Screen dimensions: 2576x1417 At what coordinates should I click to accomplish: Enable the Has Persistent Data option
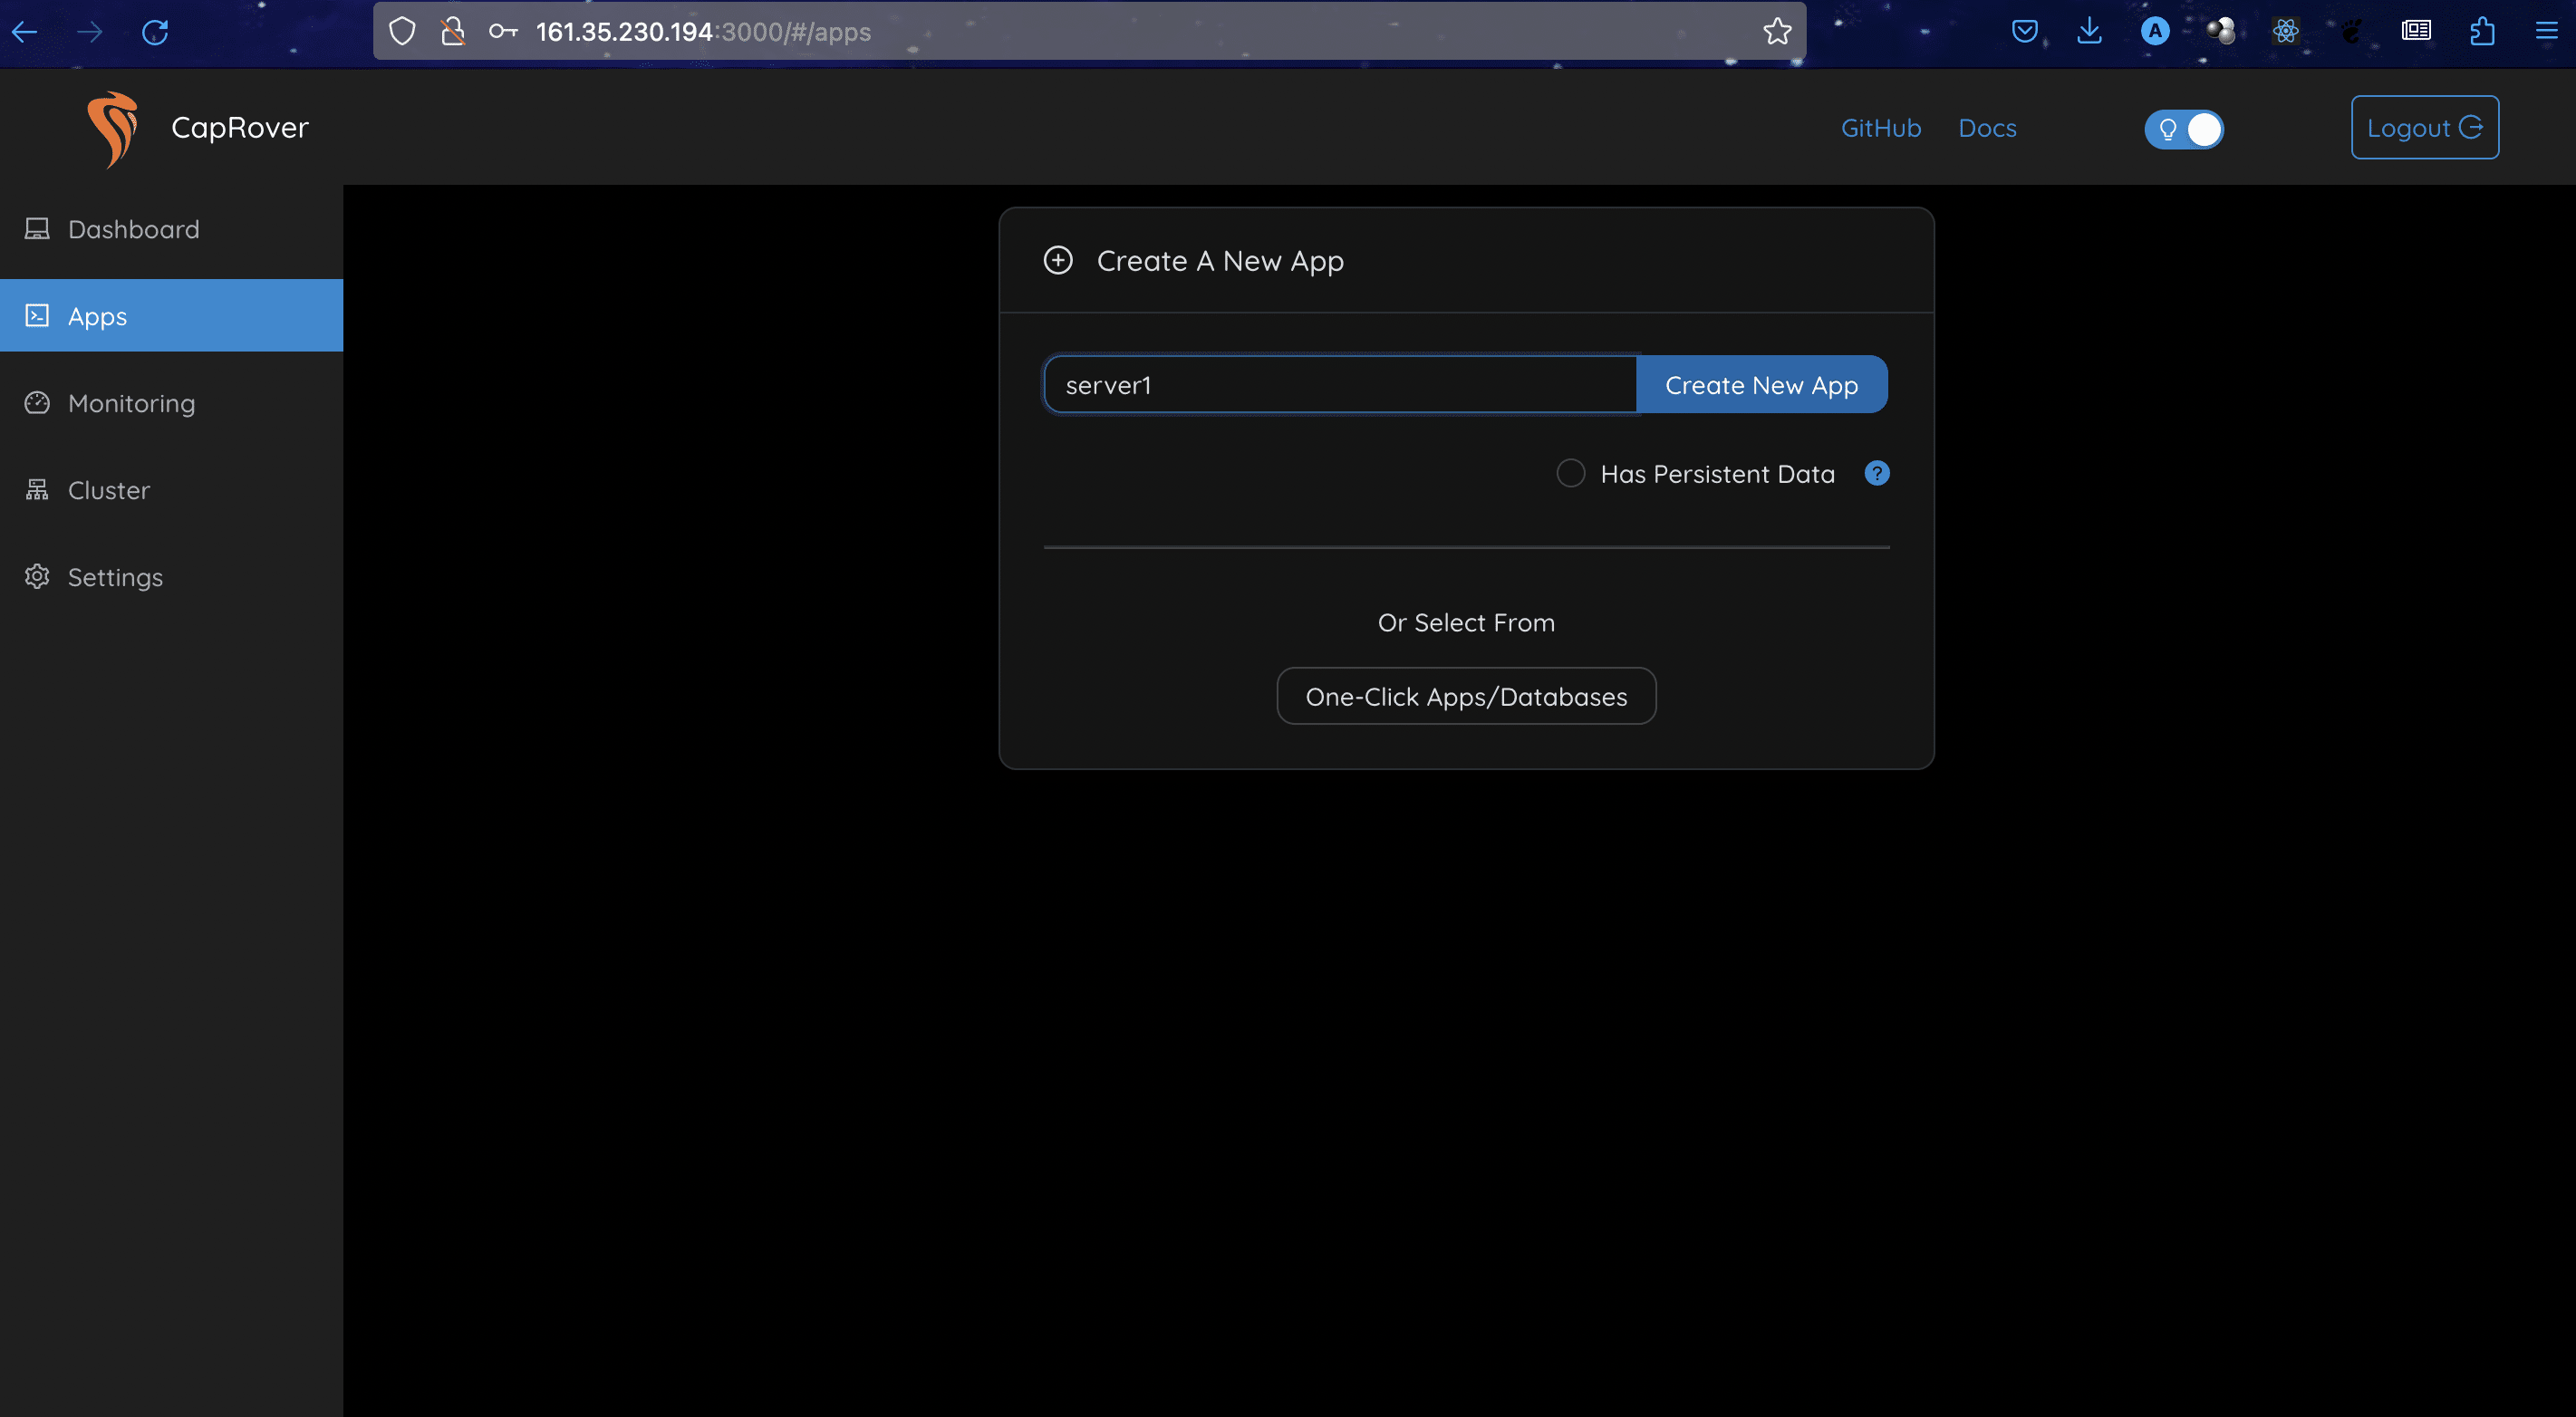click(1570, 473)
